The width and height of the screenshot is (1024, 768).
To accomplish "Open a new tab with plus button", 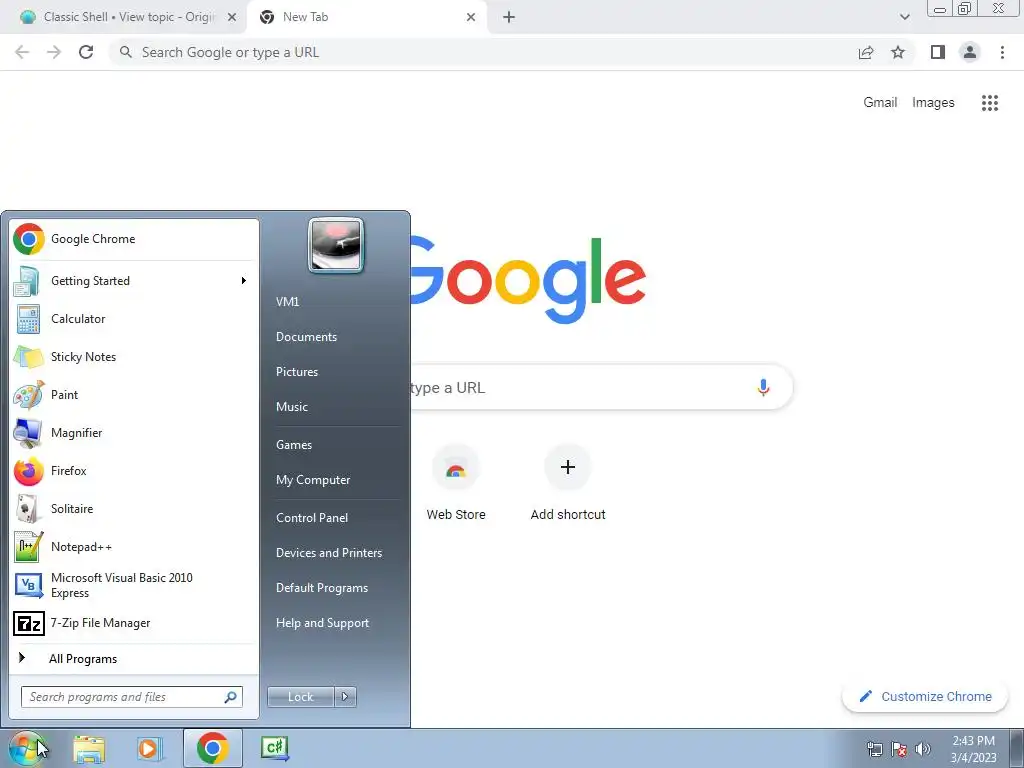I will click(x=509, y=18).
